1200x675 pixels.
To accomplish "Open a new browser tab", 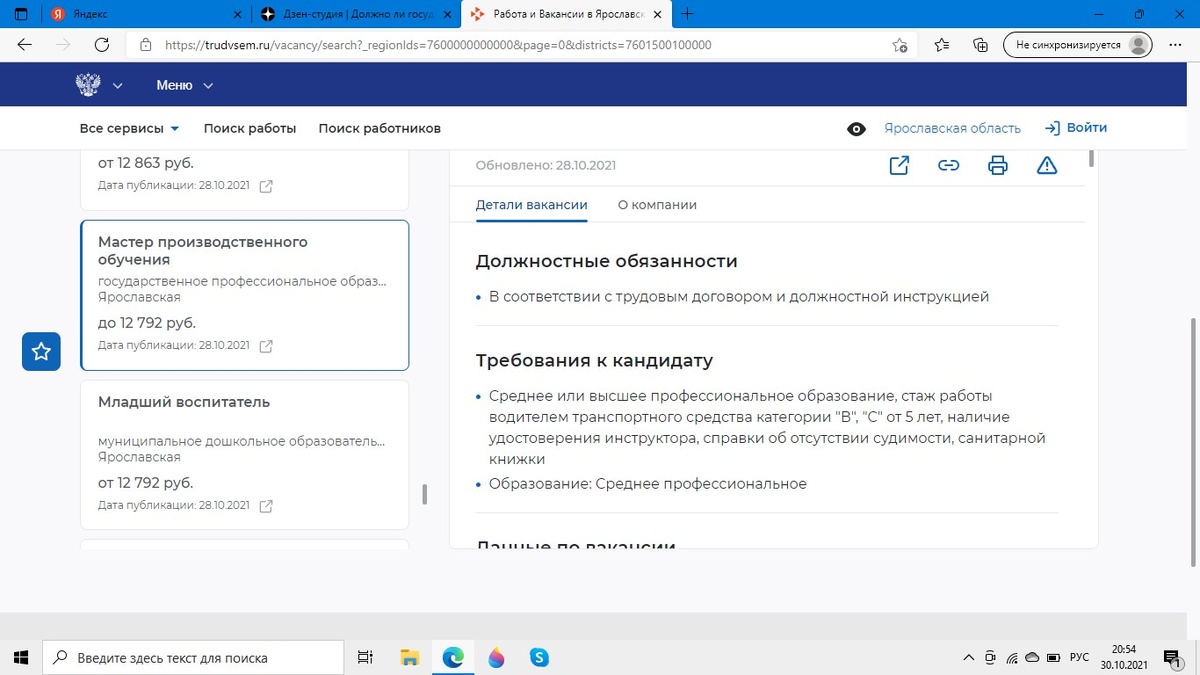I will [x=687, y=15].
